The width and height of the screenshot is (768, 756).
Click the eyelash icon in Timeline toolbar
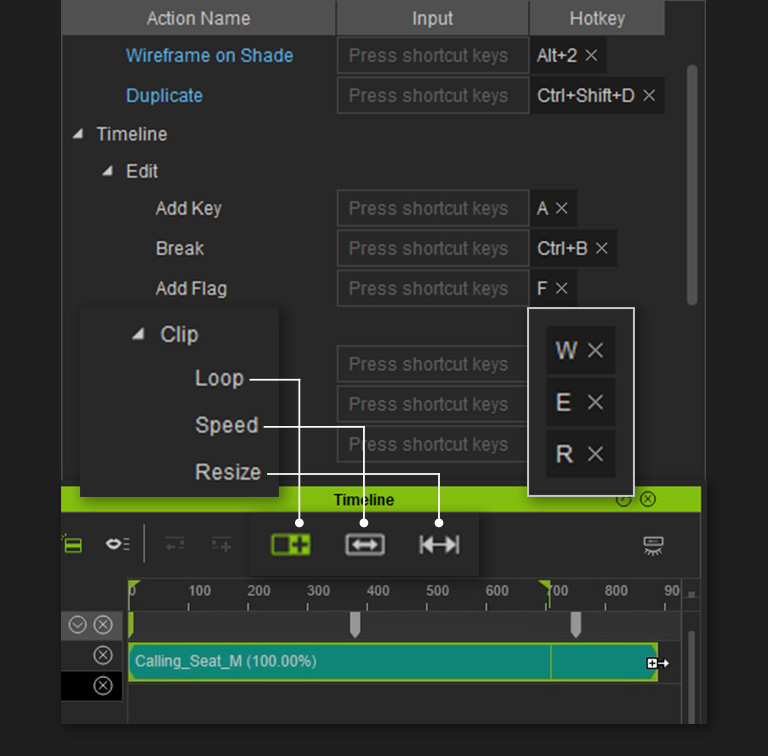653,545
